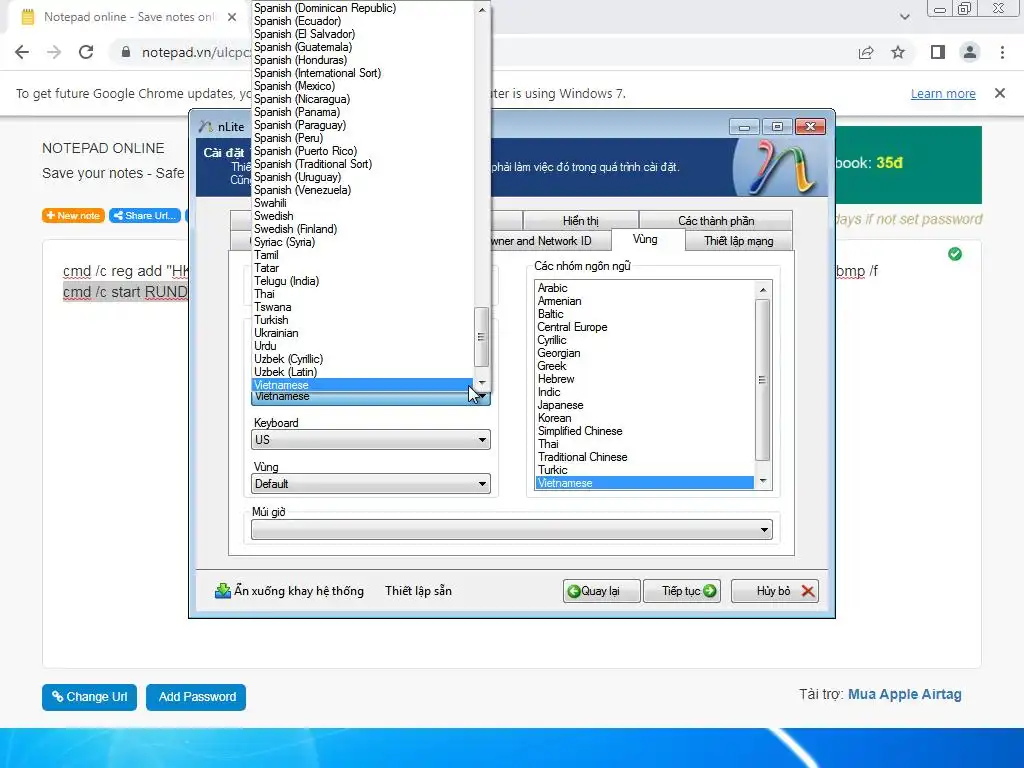1024x768 pixels.
Task: Open the Vùng Default dropdown
Action: tap(370, 484)
